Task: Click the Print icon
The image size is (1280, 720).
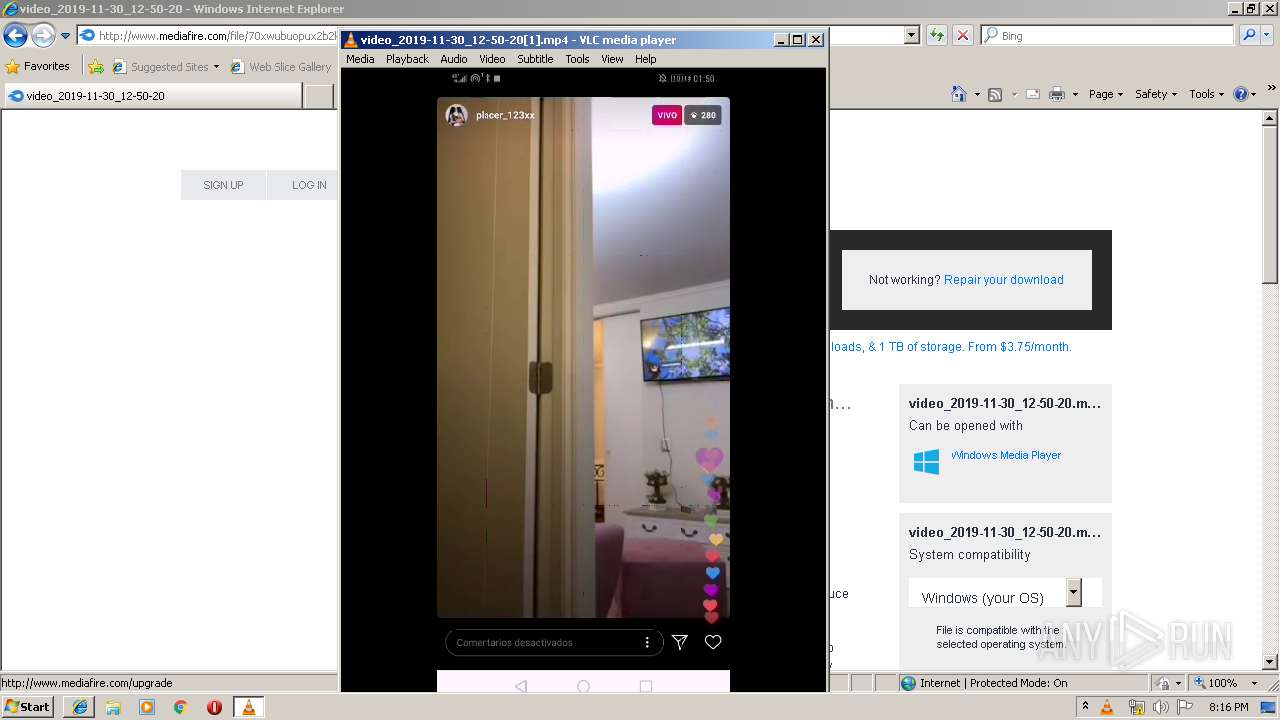Action: point(1057,94)
